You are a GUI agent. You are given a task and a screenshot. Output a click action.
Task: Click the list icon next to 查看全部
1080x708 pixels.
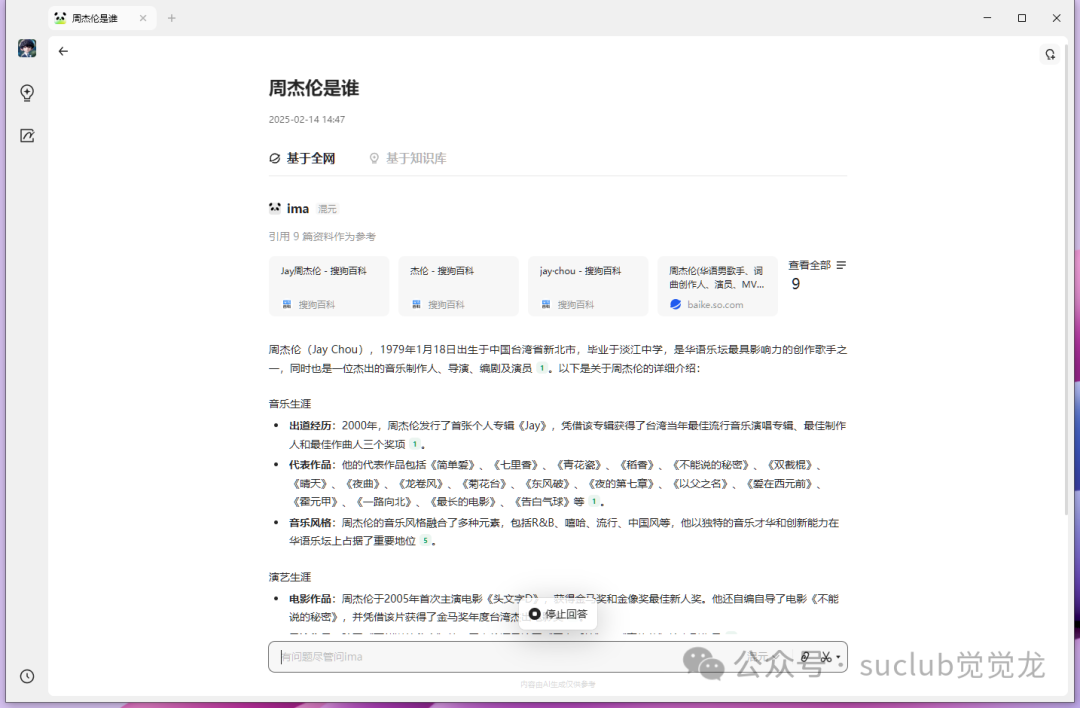click(x=841, y=265)
